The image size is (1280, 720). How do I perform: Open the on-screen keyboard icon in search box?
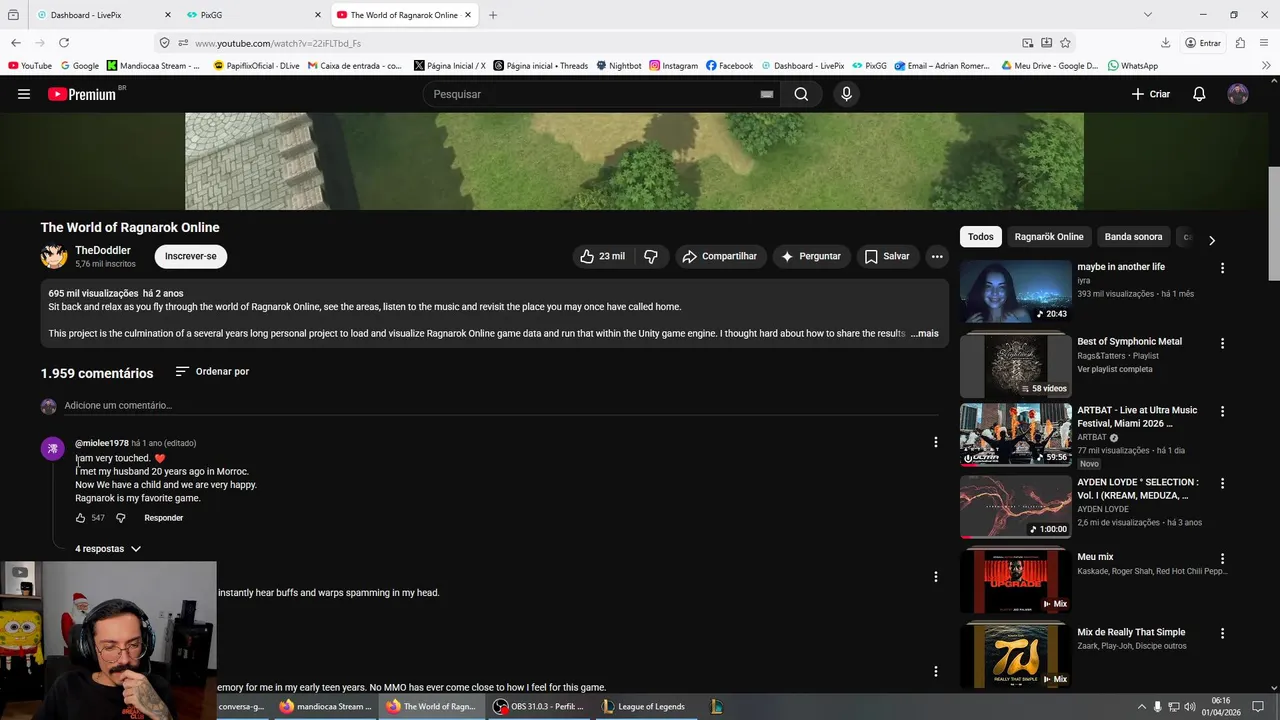point(767,94)
